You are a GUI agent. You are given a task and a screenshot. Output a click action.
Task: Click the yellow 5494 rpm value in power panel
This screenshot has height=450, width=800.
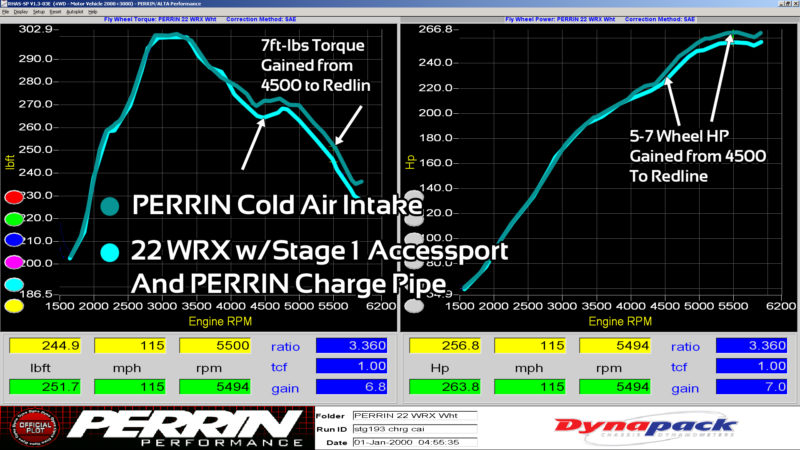(615, 346)
